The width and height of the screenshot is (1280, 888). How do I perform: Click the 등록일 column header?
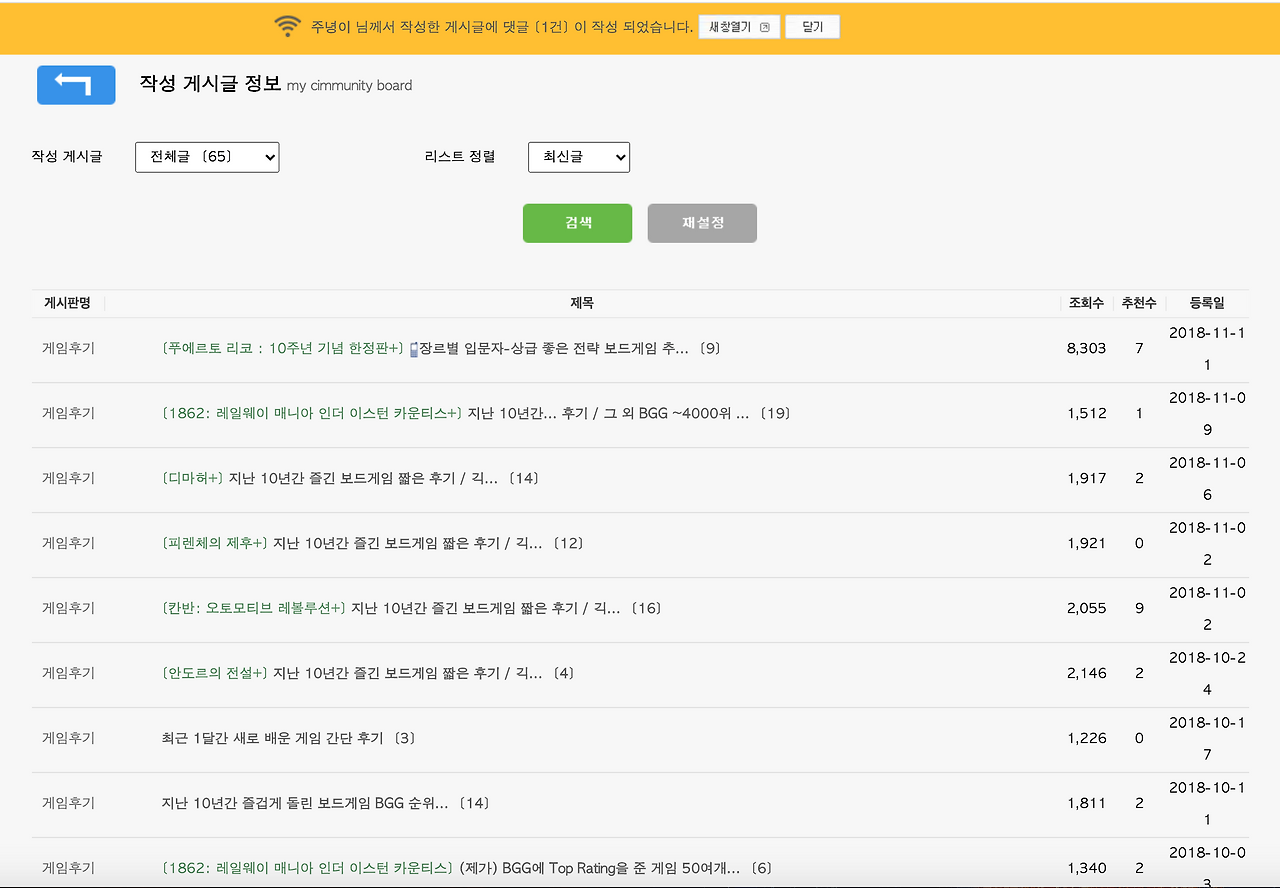click(x=1206, y=303)
